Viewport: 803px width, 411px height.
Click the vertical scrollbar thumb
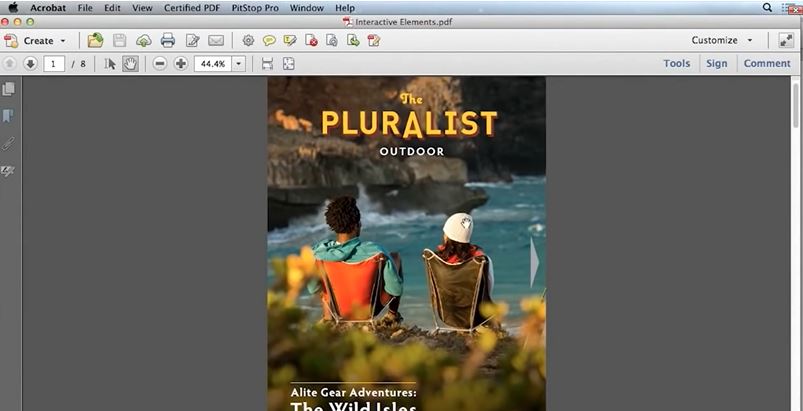(x=795, y=105)
